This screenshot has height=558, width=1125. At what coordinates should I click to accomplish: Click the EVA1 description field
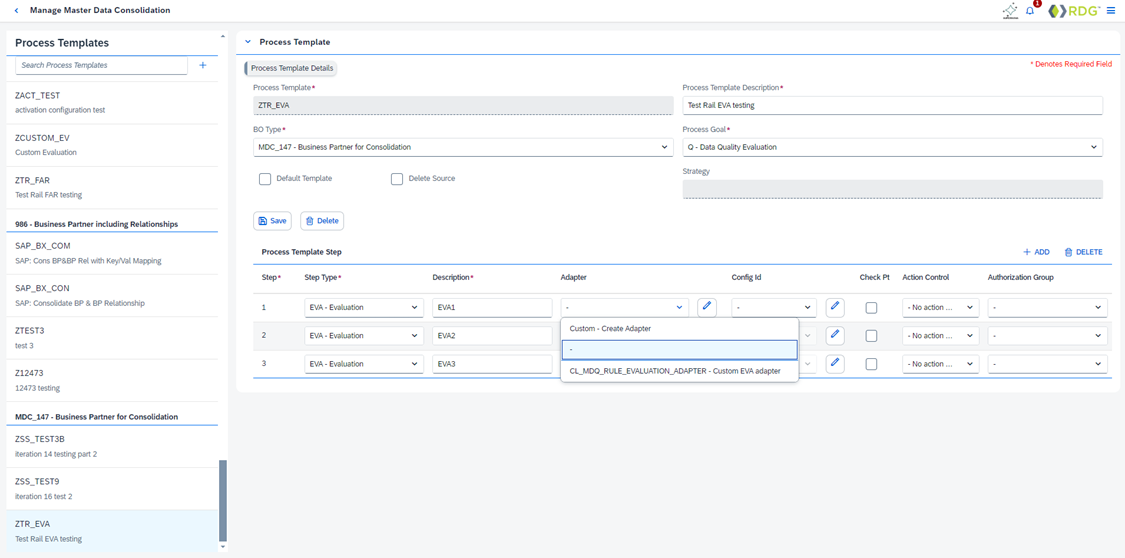point(492,308)
